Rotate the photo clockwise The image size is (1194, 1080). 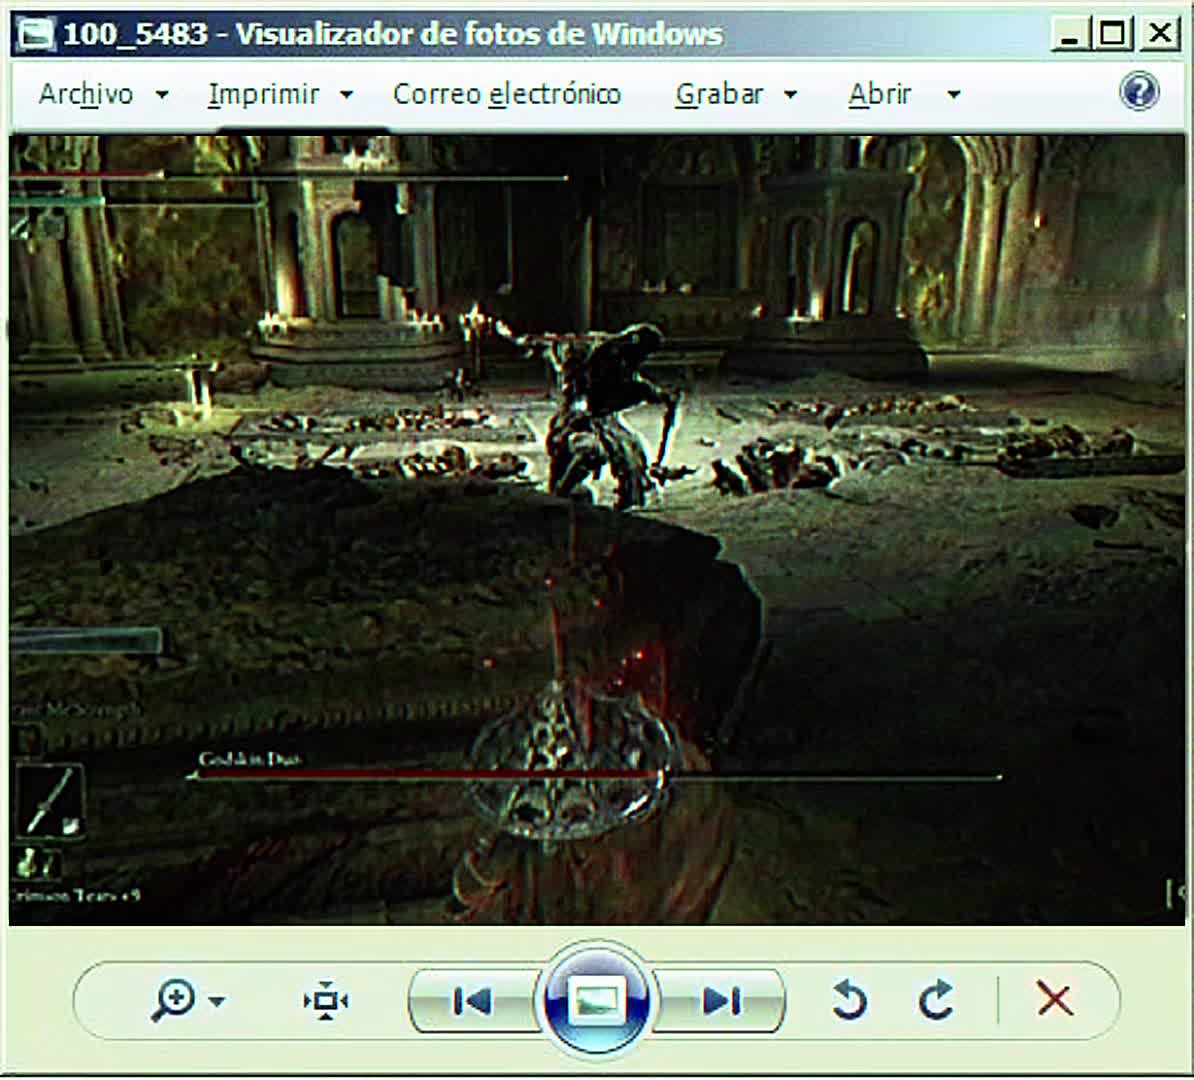click(936, 1000)
